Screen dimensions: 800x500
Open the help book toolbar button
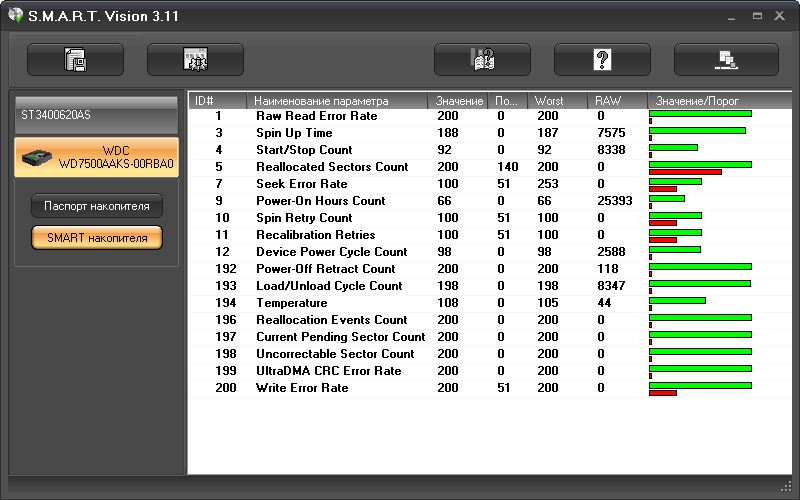(482, 60)
